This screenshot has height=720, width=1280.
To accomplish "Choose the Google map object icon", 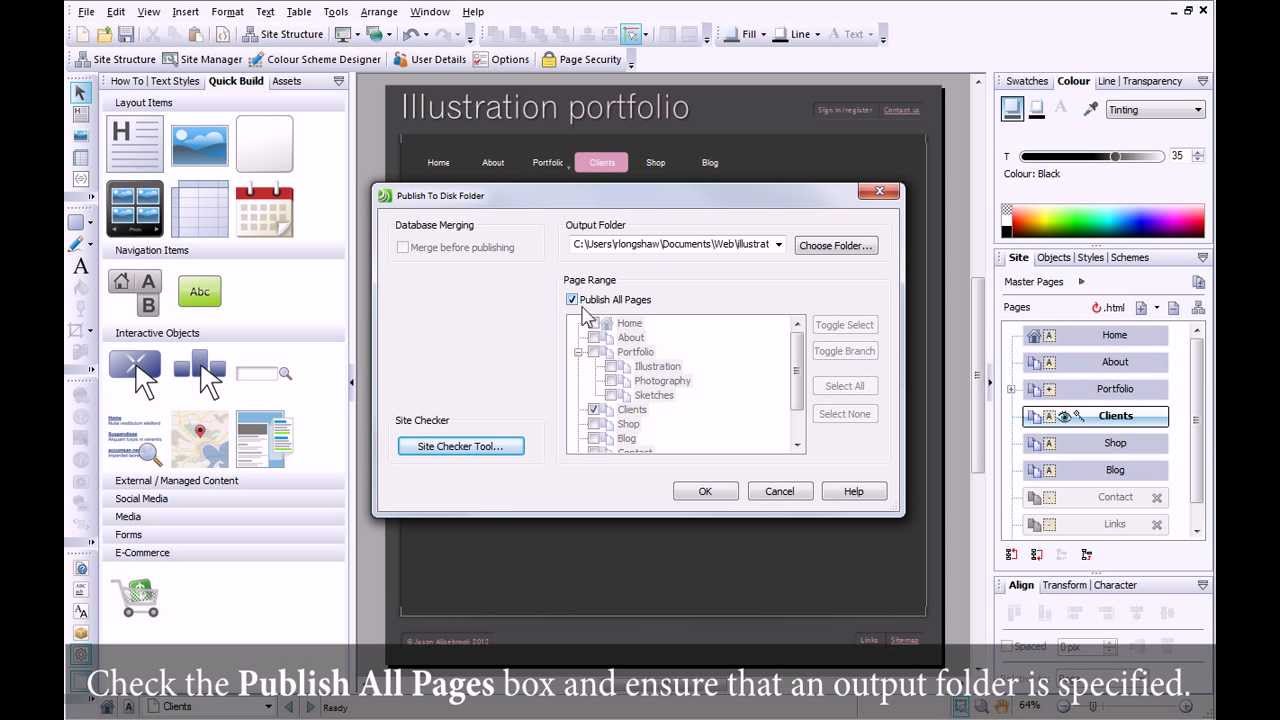I will 200,439.
